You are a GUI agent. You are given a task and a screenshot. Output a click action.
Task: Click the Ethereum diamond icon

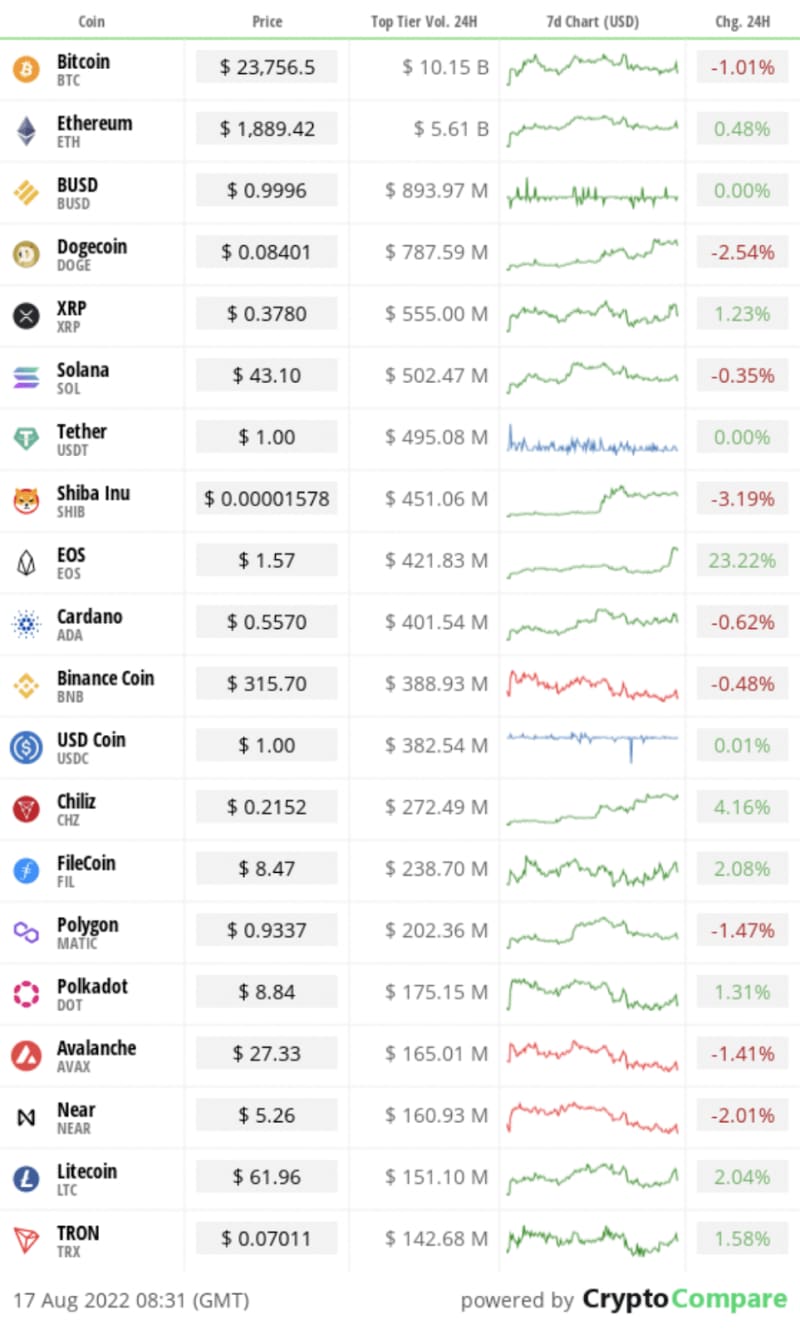pos(26,131)
